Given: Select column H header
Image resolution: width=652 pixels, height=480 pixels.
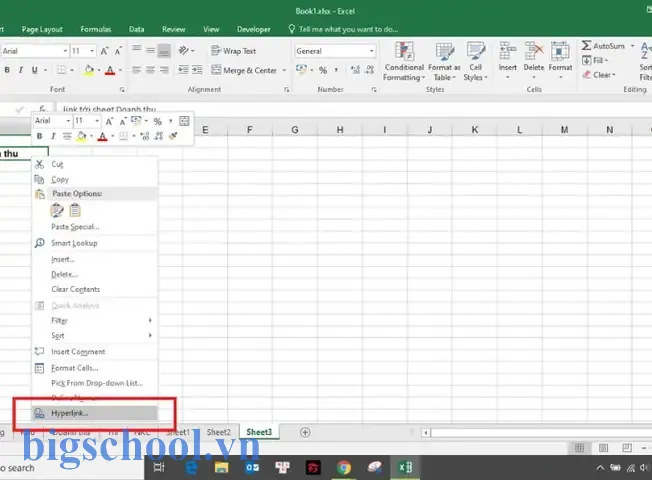Looking at the screenshot, I should click(x=340, y=130).
